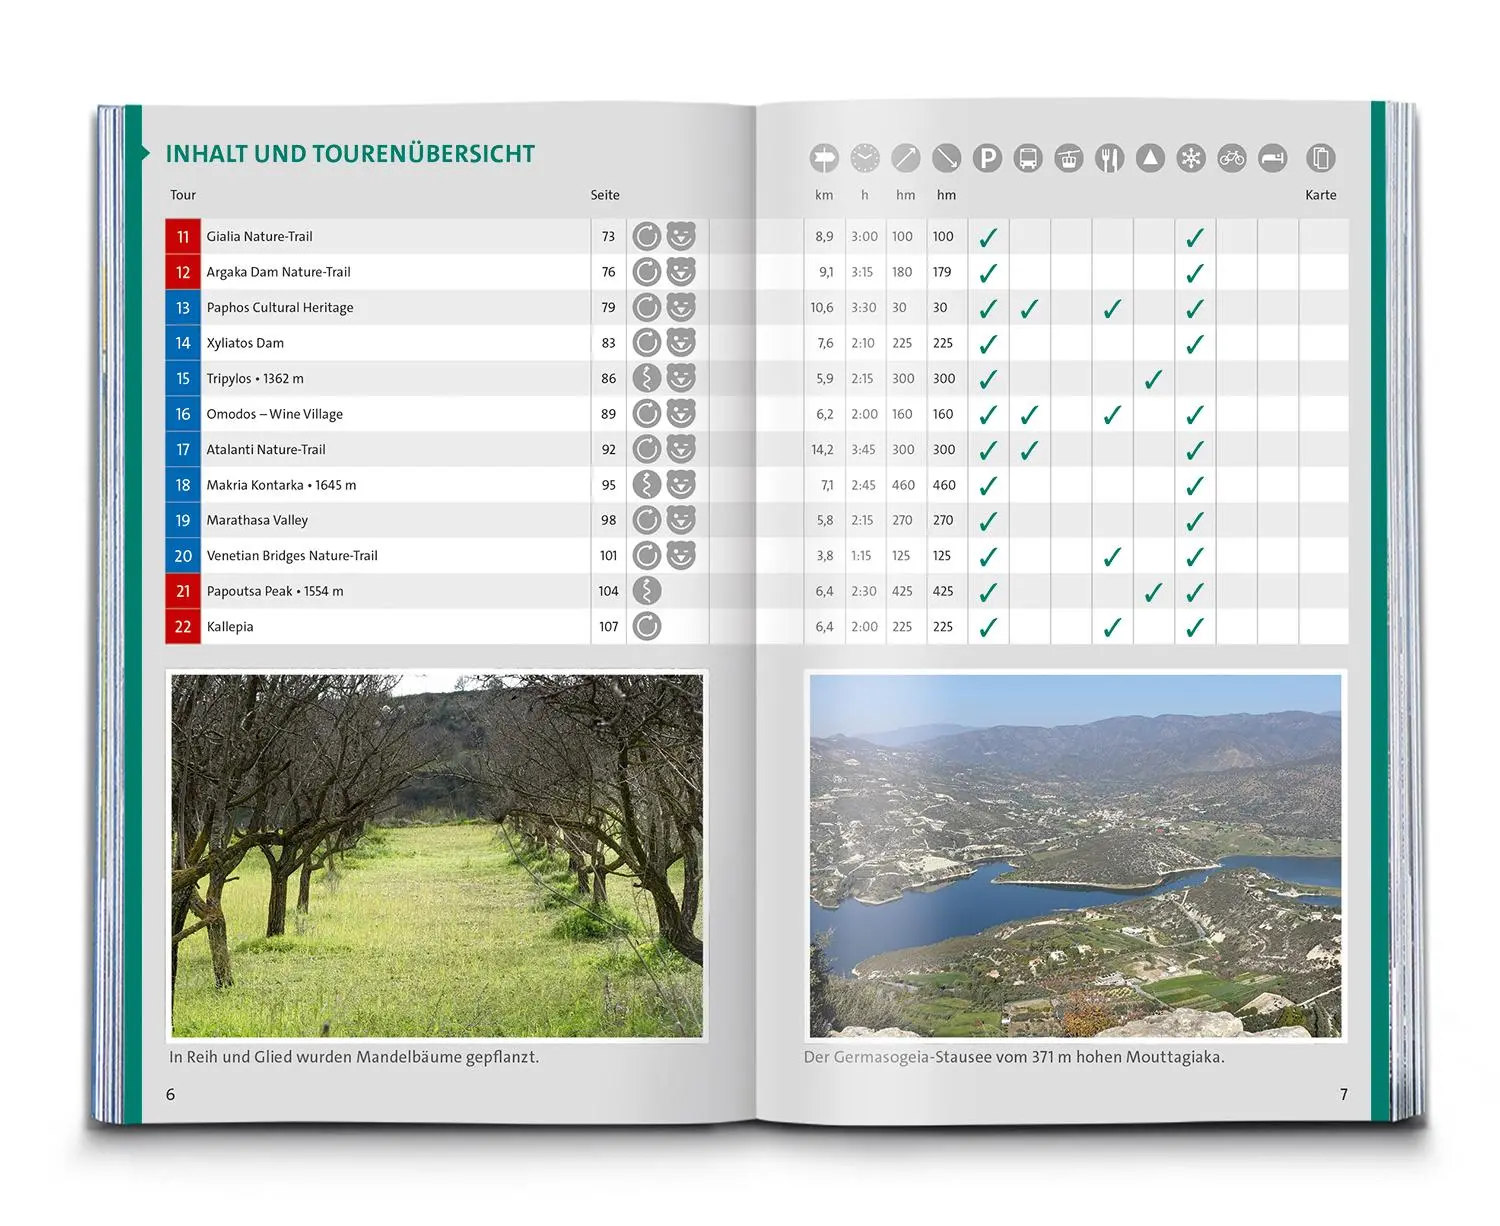Image resolution: width=1500 pixels, height=1226 pixels.
Task: Click the restaurant checkmark in Venetian Bridges row
Action: [1112, 556]
